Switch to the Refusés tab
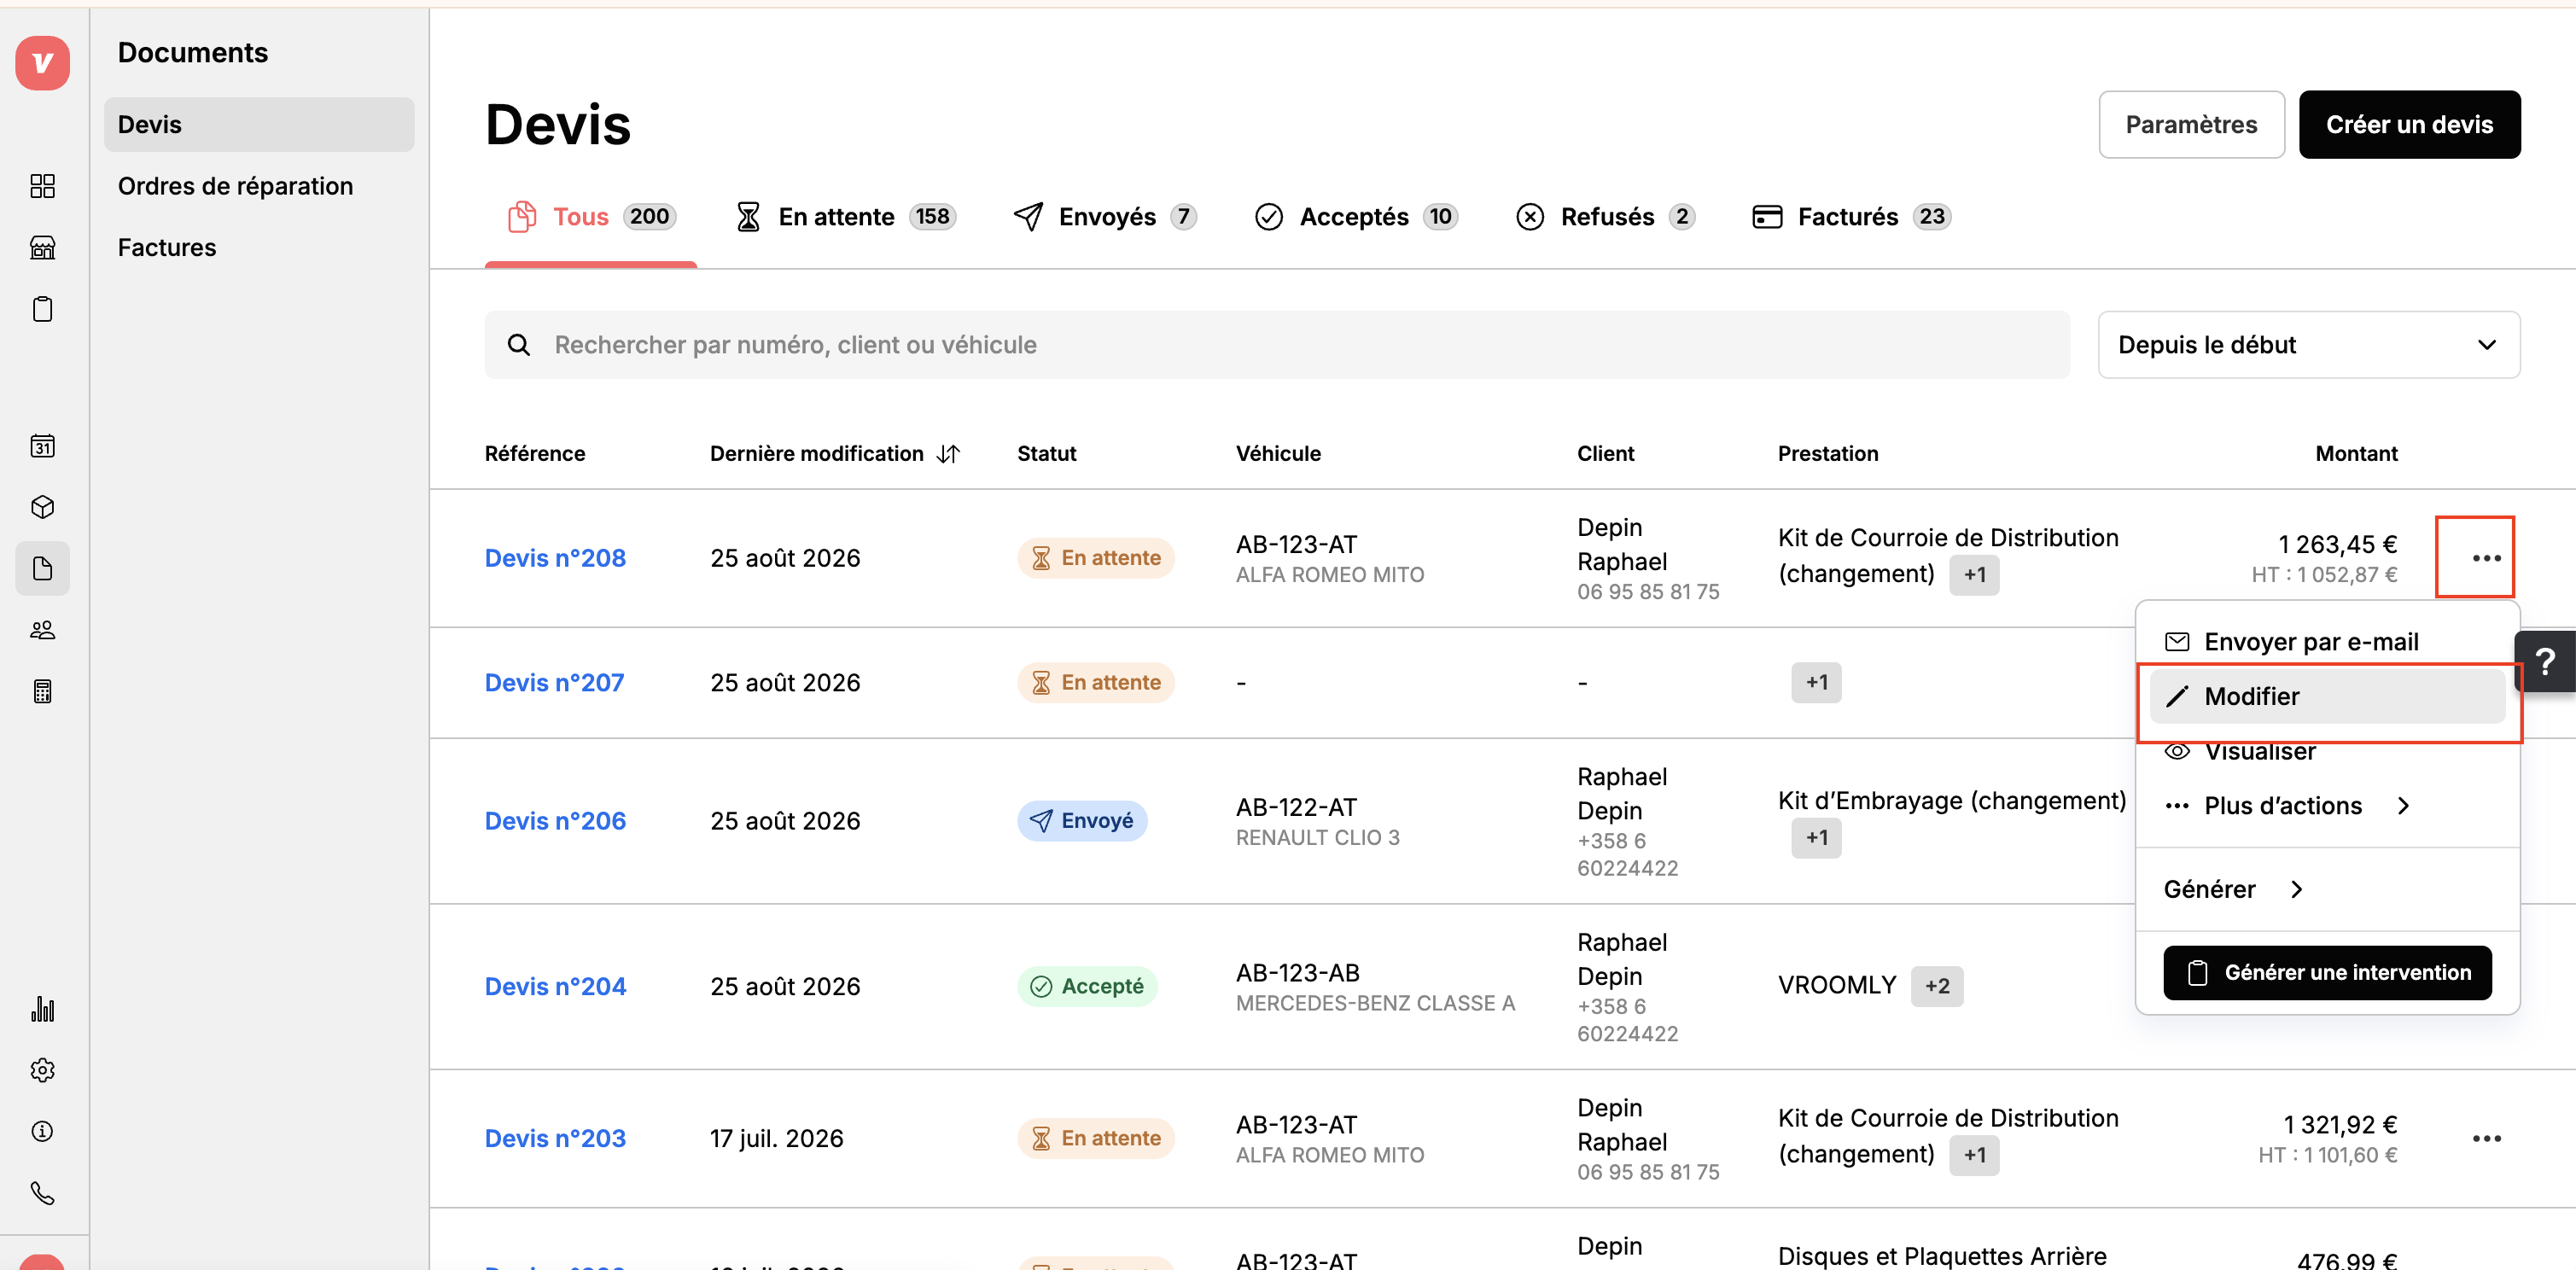This screenshot has width=2576, height=1270. (1606, 217)
